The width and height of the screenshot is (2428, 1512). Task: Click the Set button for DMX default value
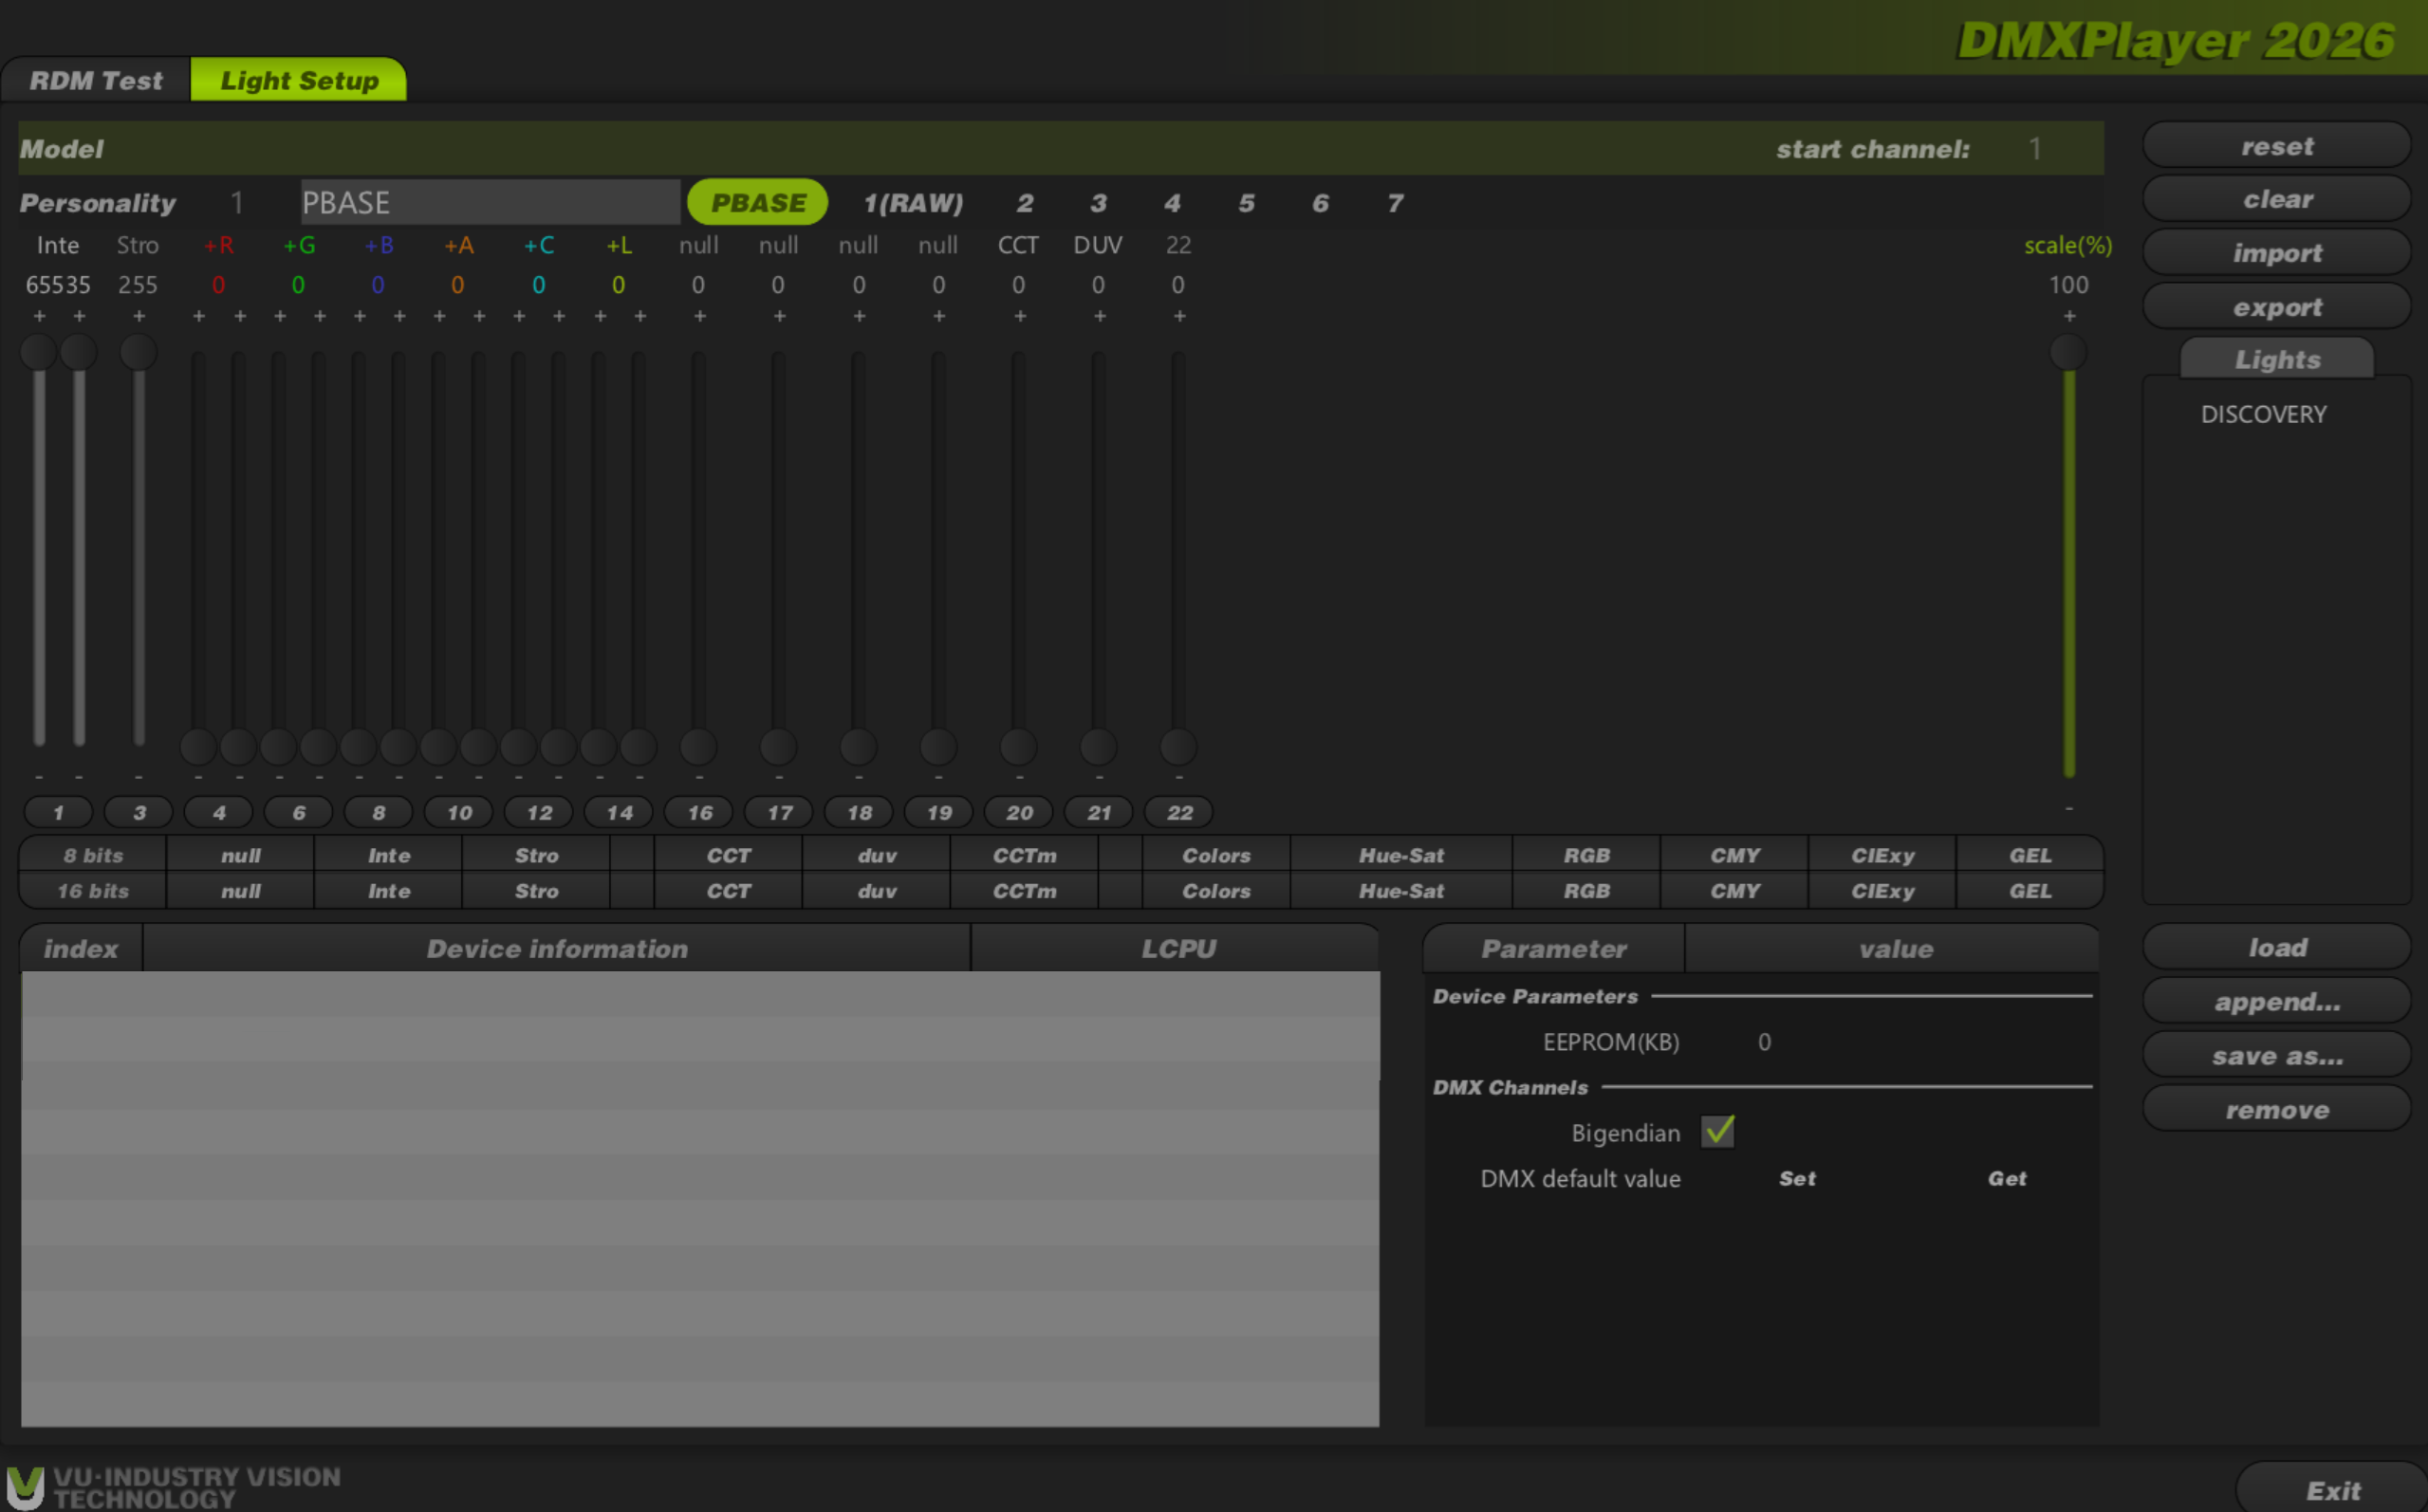[x=1797, y=1178]
